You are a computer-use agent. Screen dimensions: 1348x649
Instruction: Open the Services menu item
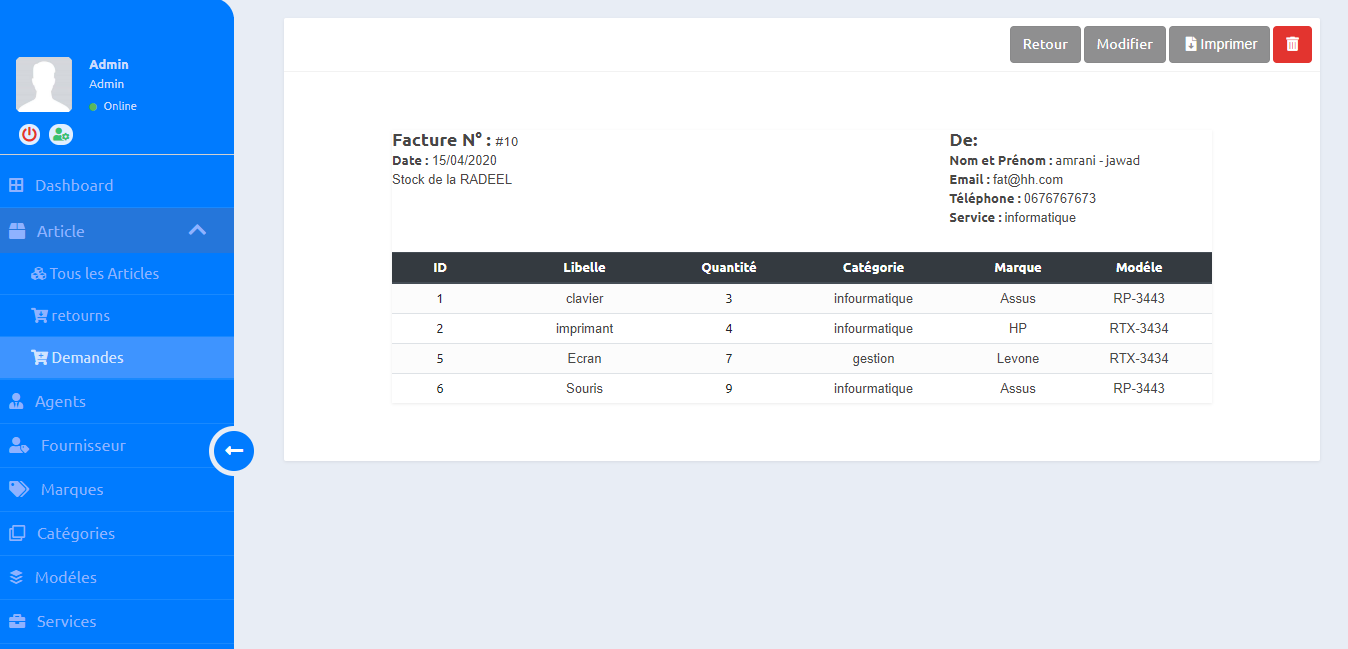66,621
